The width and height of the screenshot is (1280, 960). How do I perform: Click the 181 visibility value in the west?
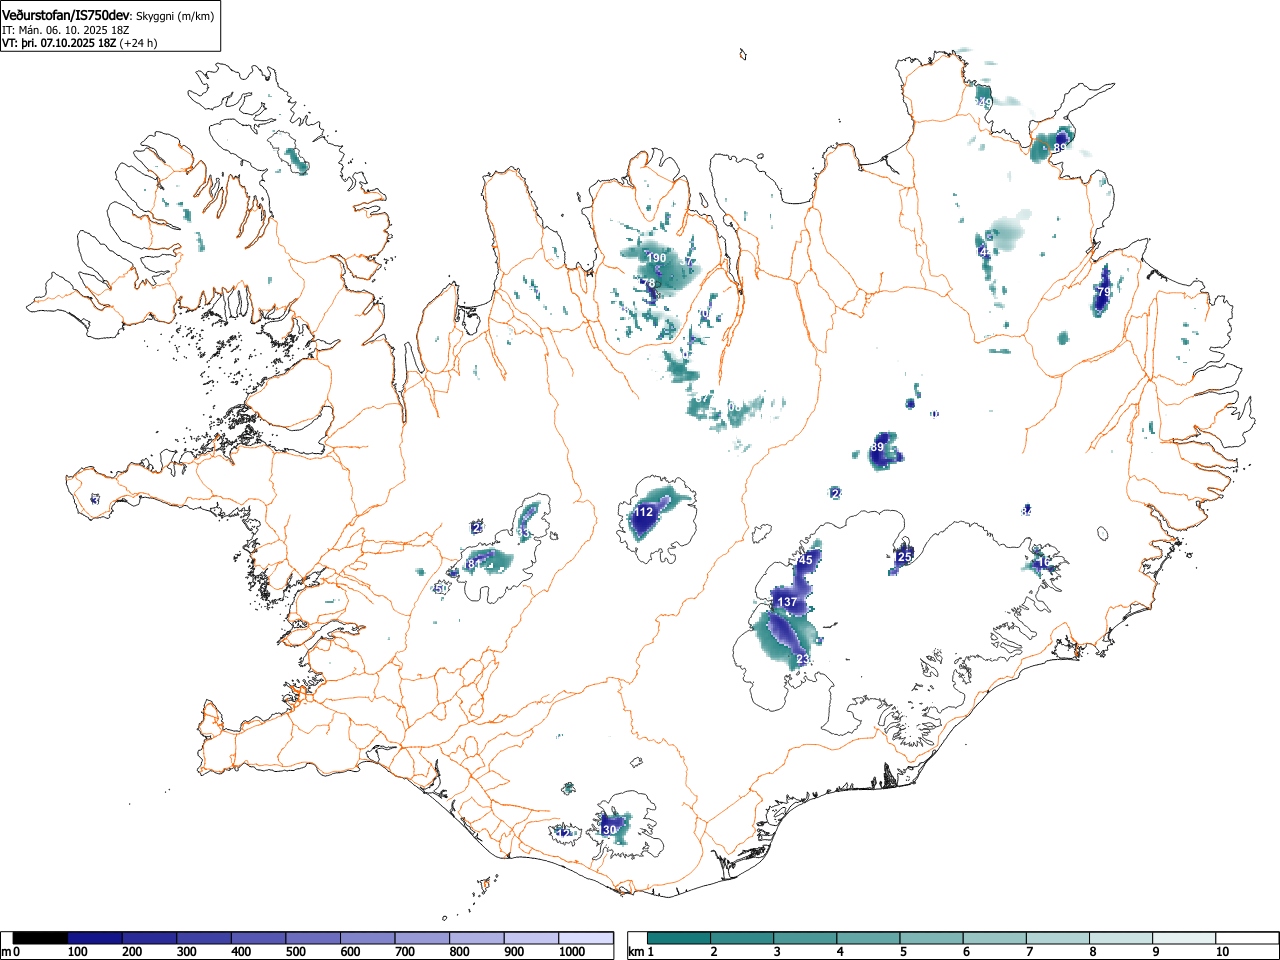[x=472, y=564]
